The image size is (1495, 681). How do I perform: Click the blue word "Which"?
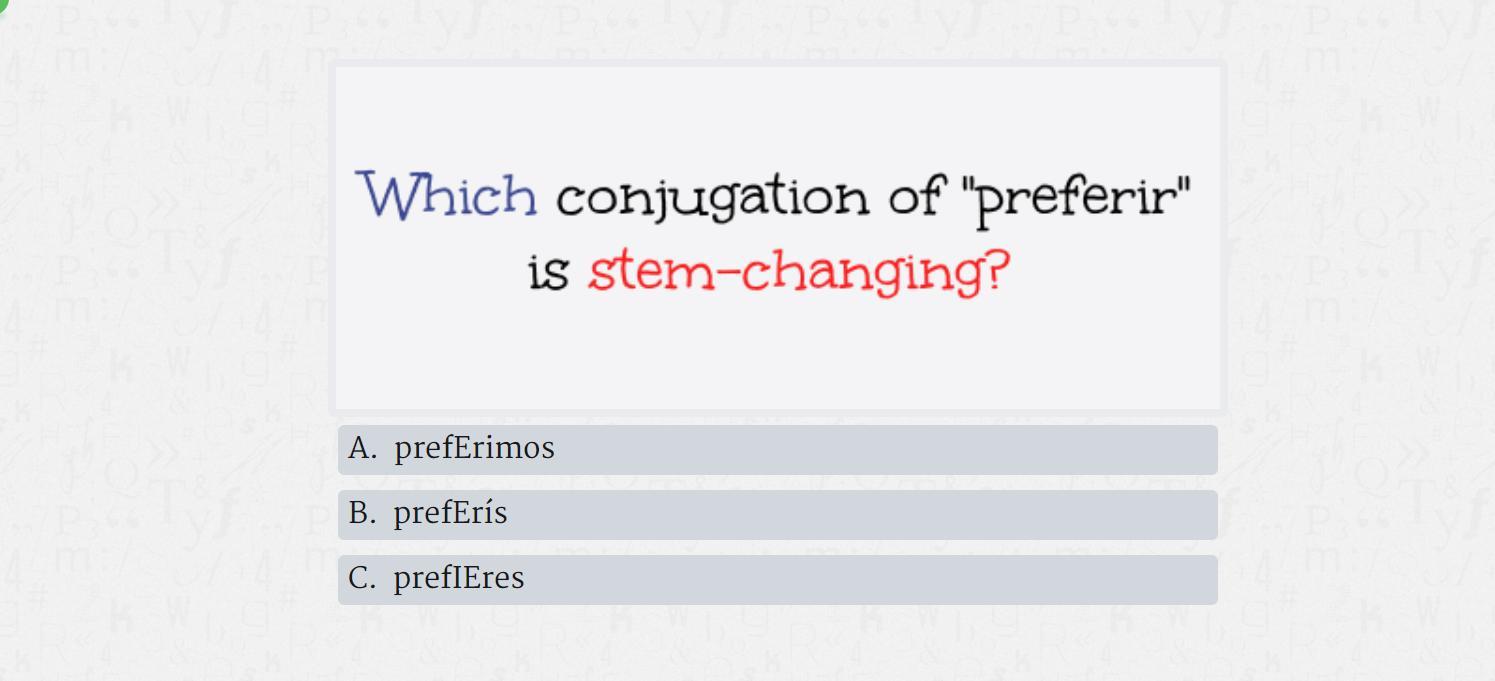coord(448,195)
